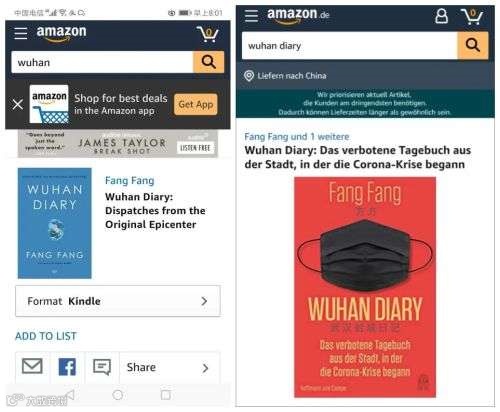This screenshot has width=500, height=412.
Task: Open the hamburger menu on amazon.de
Action: click(x=251, y=16)
